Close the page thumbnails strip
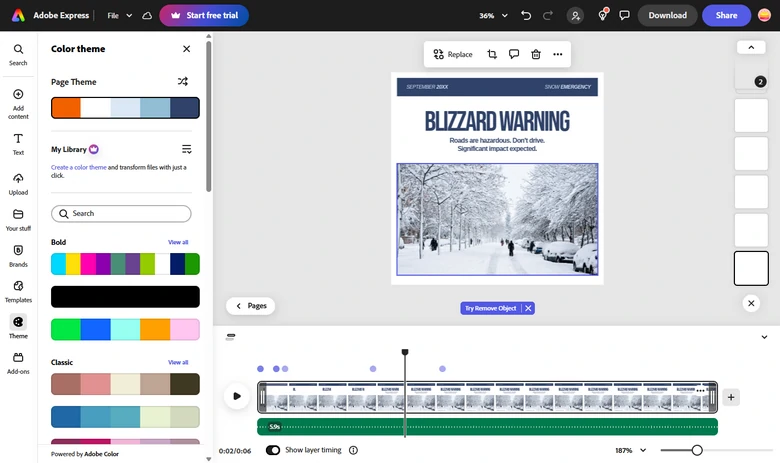This screenshot has height=463, width=780. point(751,303)
